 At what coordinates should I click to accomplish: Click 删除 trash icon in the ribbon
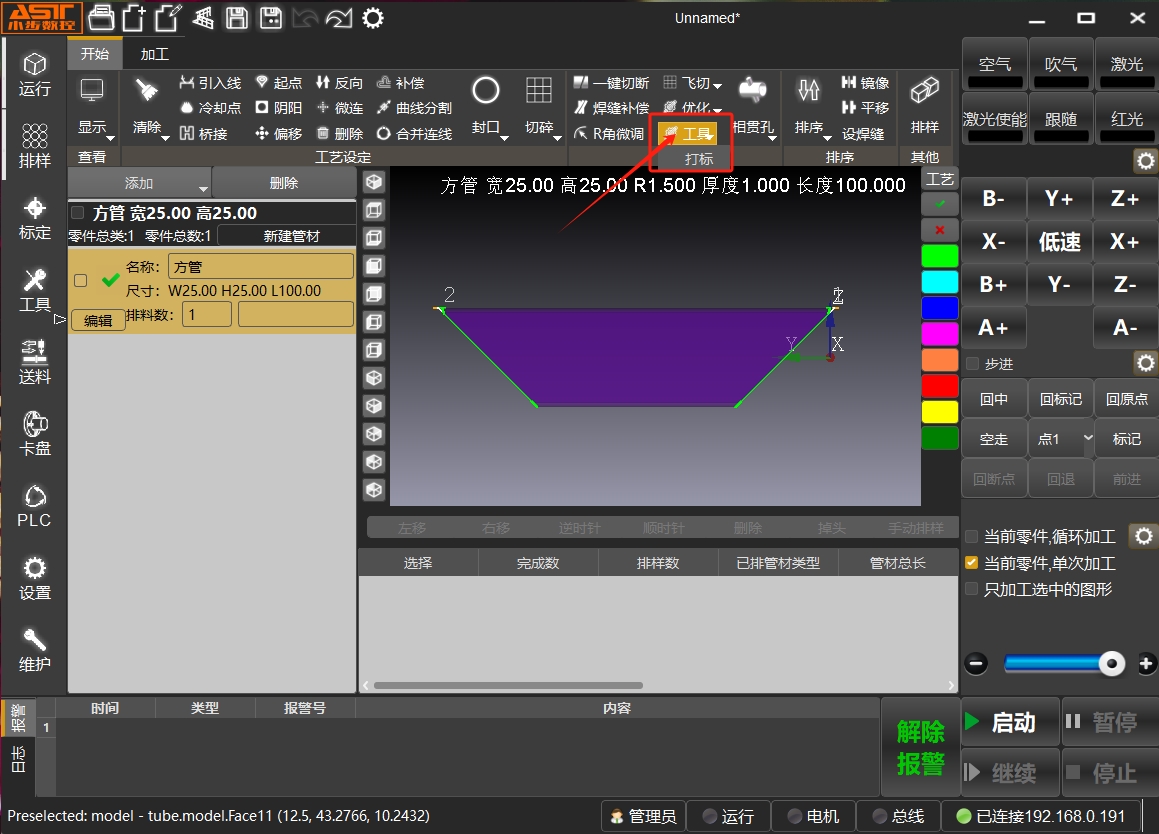point(339,133)
